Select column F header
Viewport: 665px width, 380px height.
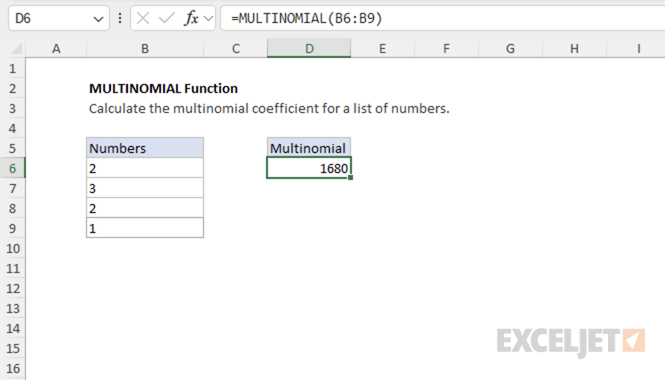pos(447,48)
